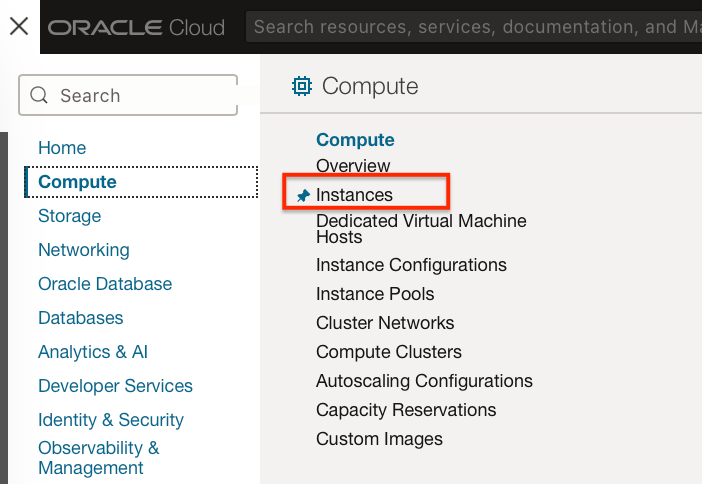This screenshot has height=484, width=702.
Task: Open Home in the navigation menu
Action: [x=62, y=148]
